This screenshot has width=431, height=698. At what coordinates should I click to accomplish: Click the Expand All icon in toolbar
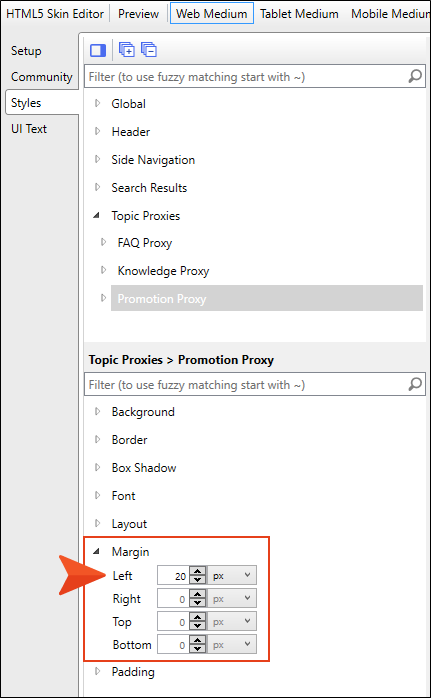coord(127,50)
